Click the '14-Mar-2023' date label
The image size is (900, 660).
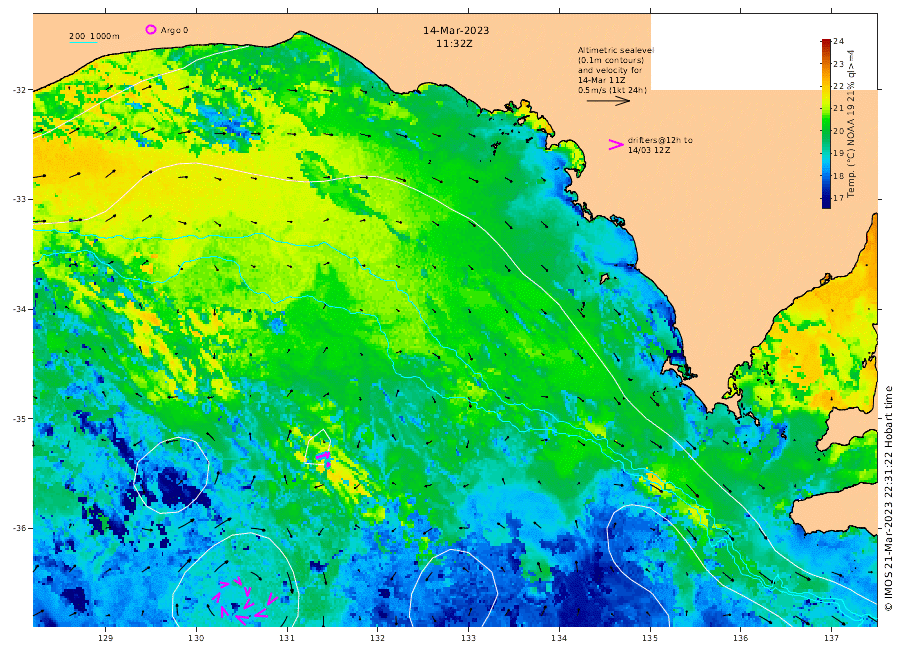(x=456, y=30)
